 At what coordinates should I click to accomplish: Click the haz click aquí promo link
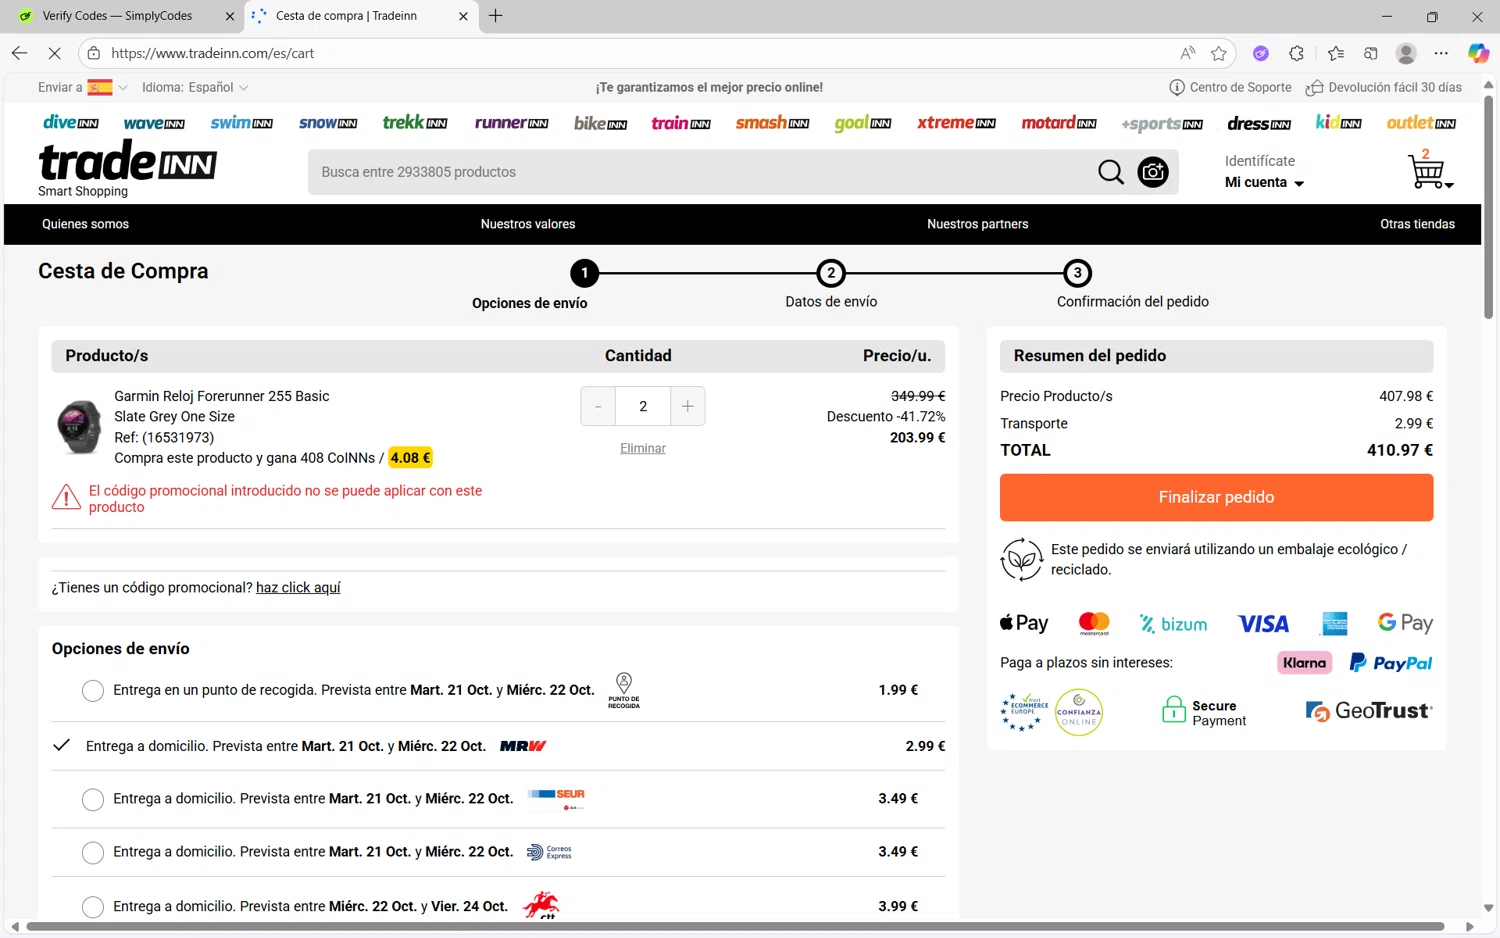(298, 587)
